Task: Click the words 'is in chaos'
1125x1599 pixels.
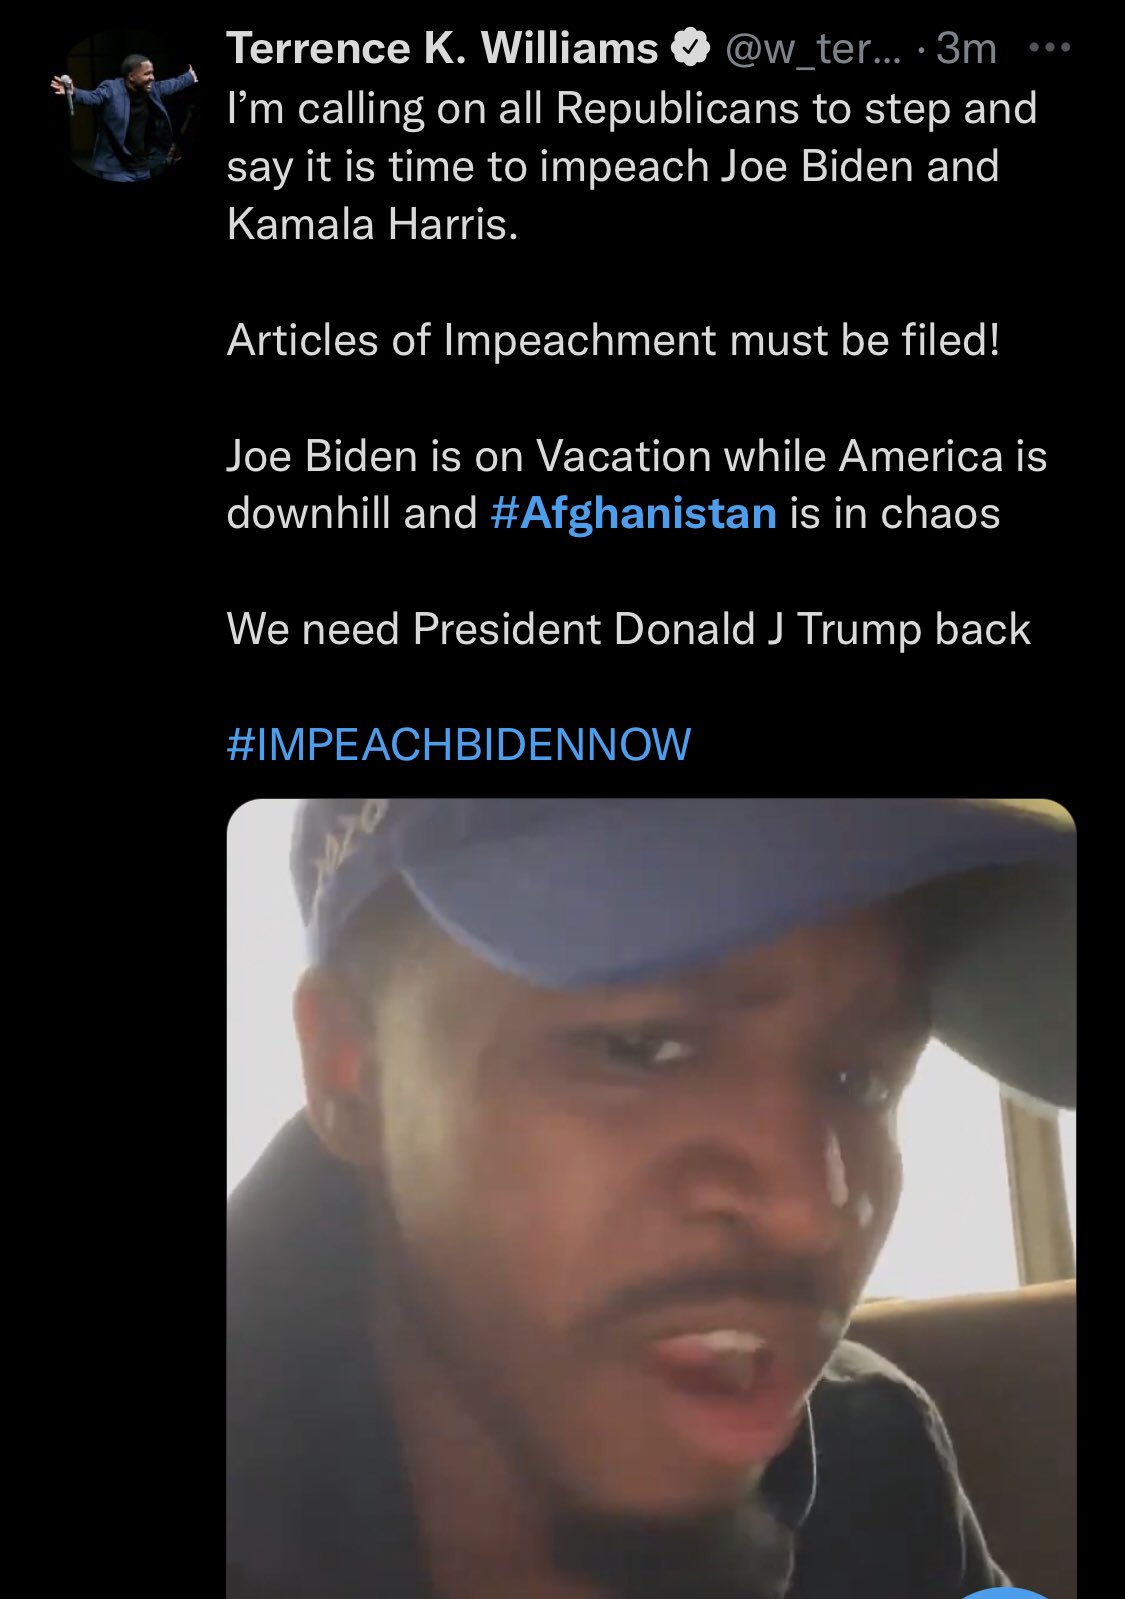Action: tap(895, 514)
